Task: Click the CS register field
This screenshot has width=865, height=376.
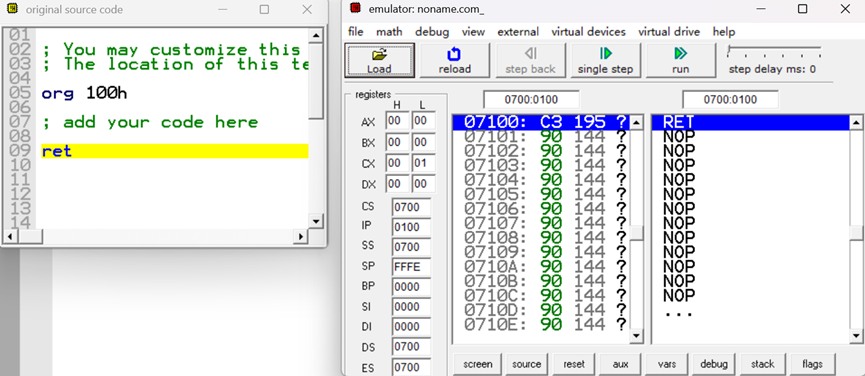Action: [x=412, y=207]
